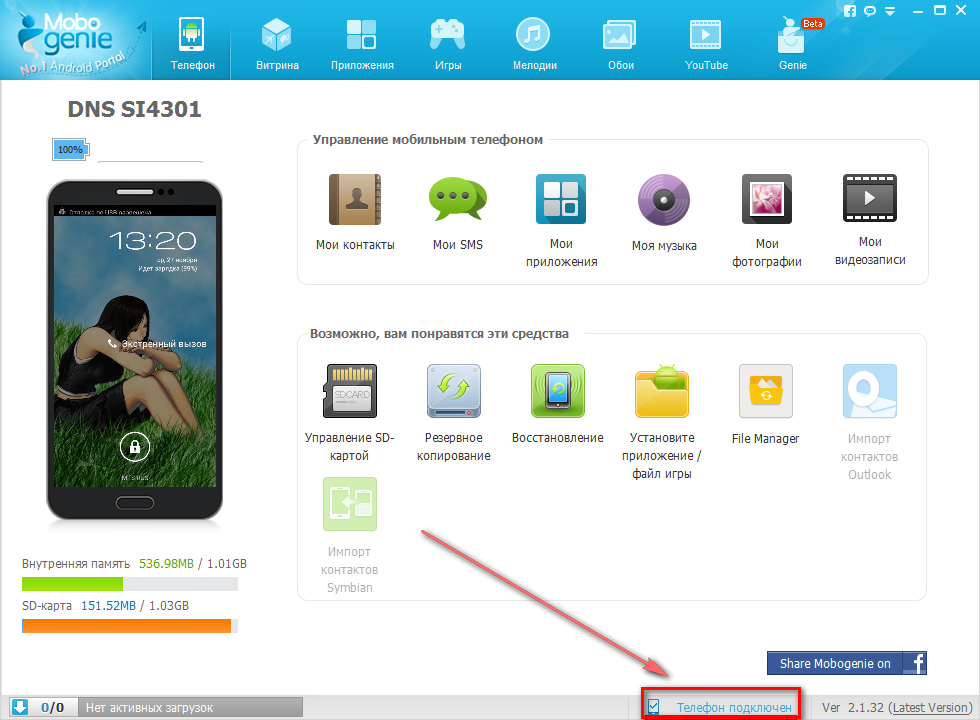Open Мои видеозаписи video icon
Viewport: 980px width, 720px height.
pos(870,200)
